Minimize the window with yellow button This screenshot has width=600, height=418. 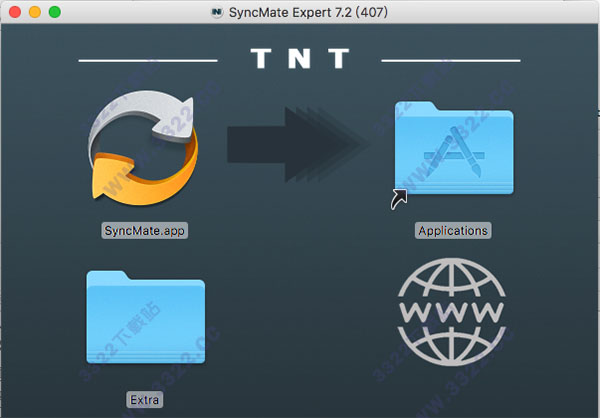(x=35, y=12)
